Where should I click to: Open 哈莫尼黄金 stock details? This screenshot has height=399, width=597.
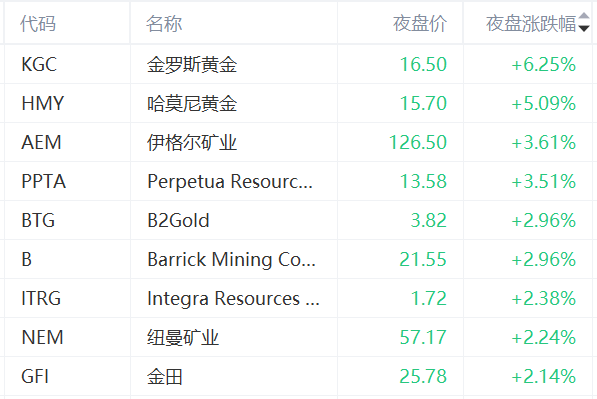(192, 104)
